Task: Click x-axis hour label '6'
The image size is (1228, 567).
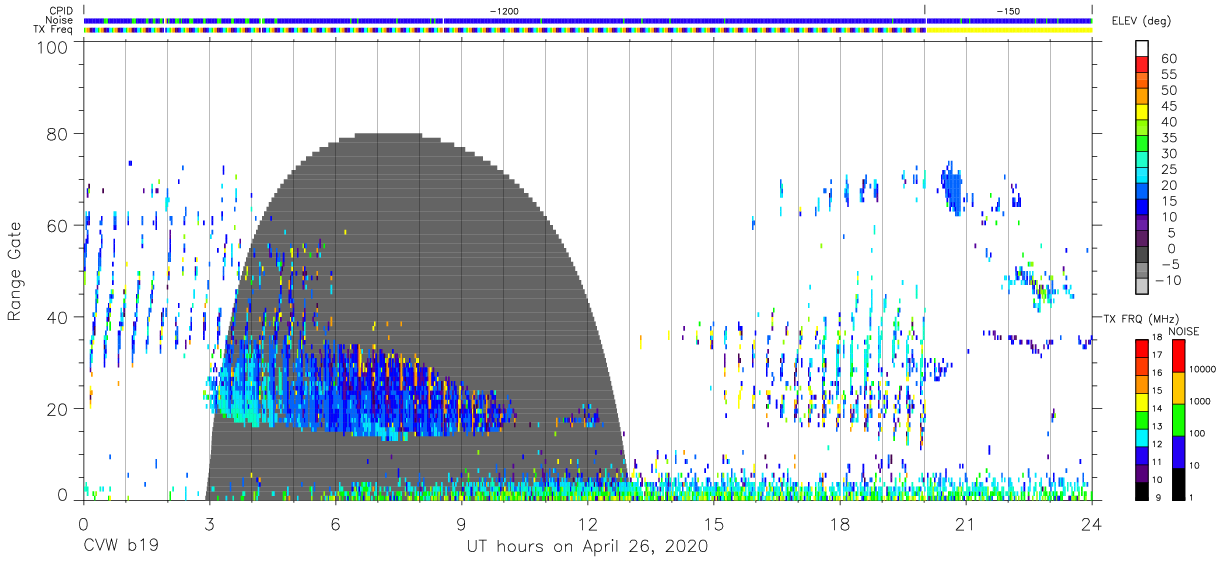Action: click(x=335, y=522)
